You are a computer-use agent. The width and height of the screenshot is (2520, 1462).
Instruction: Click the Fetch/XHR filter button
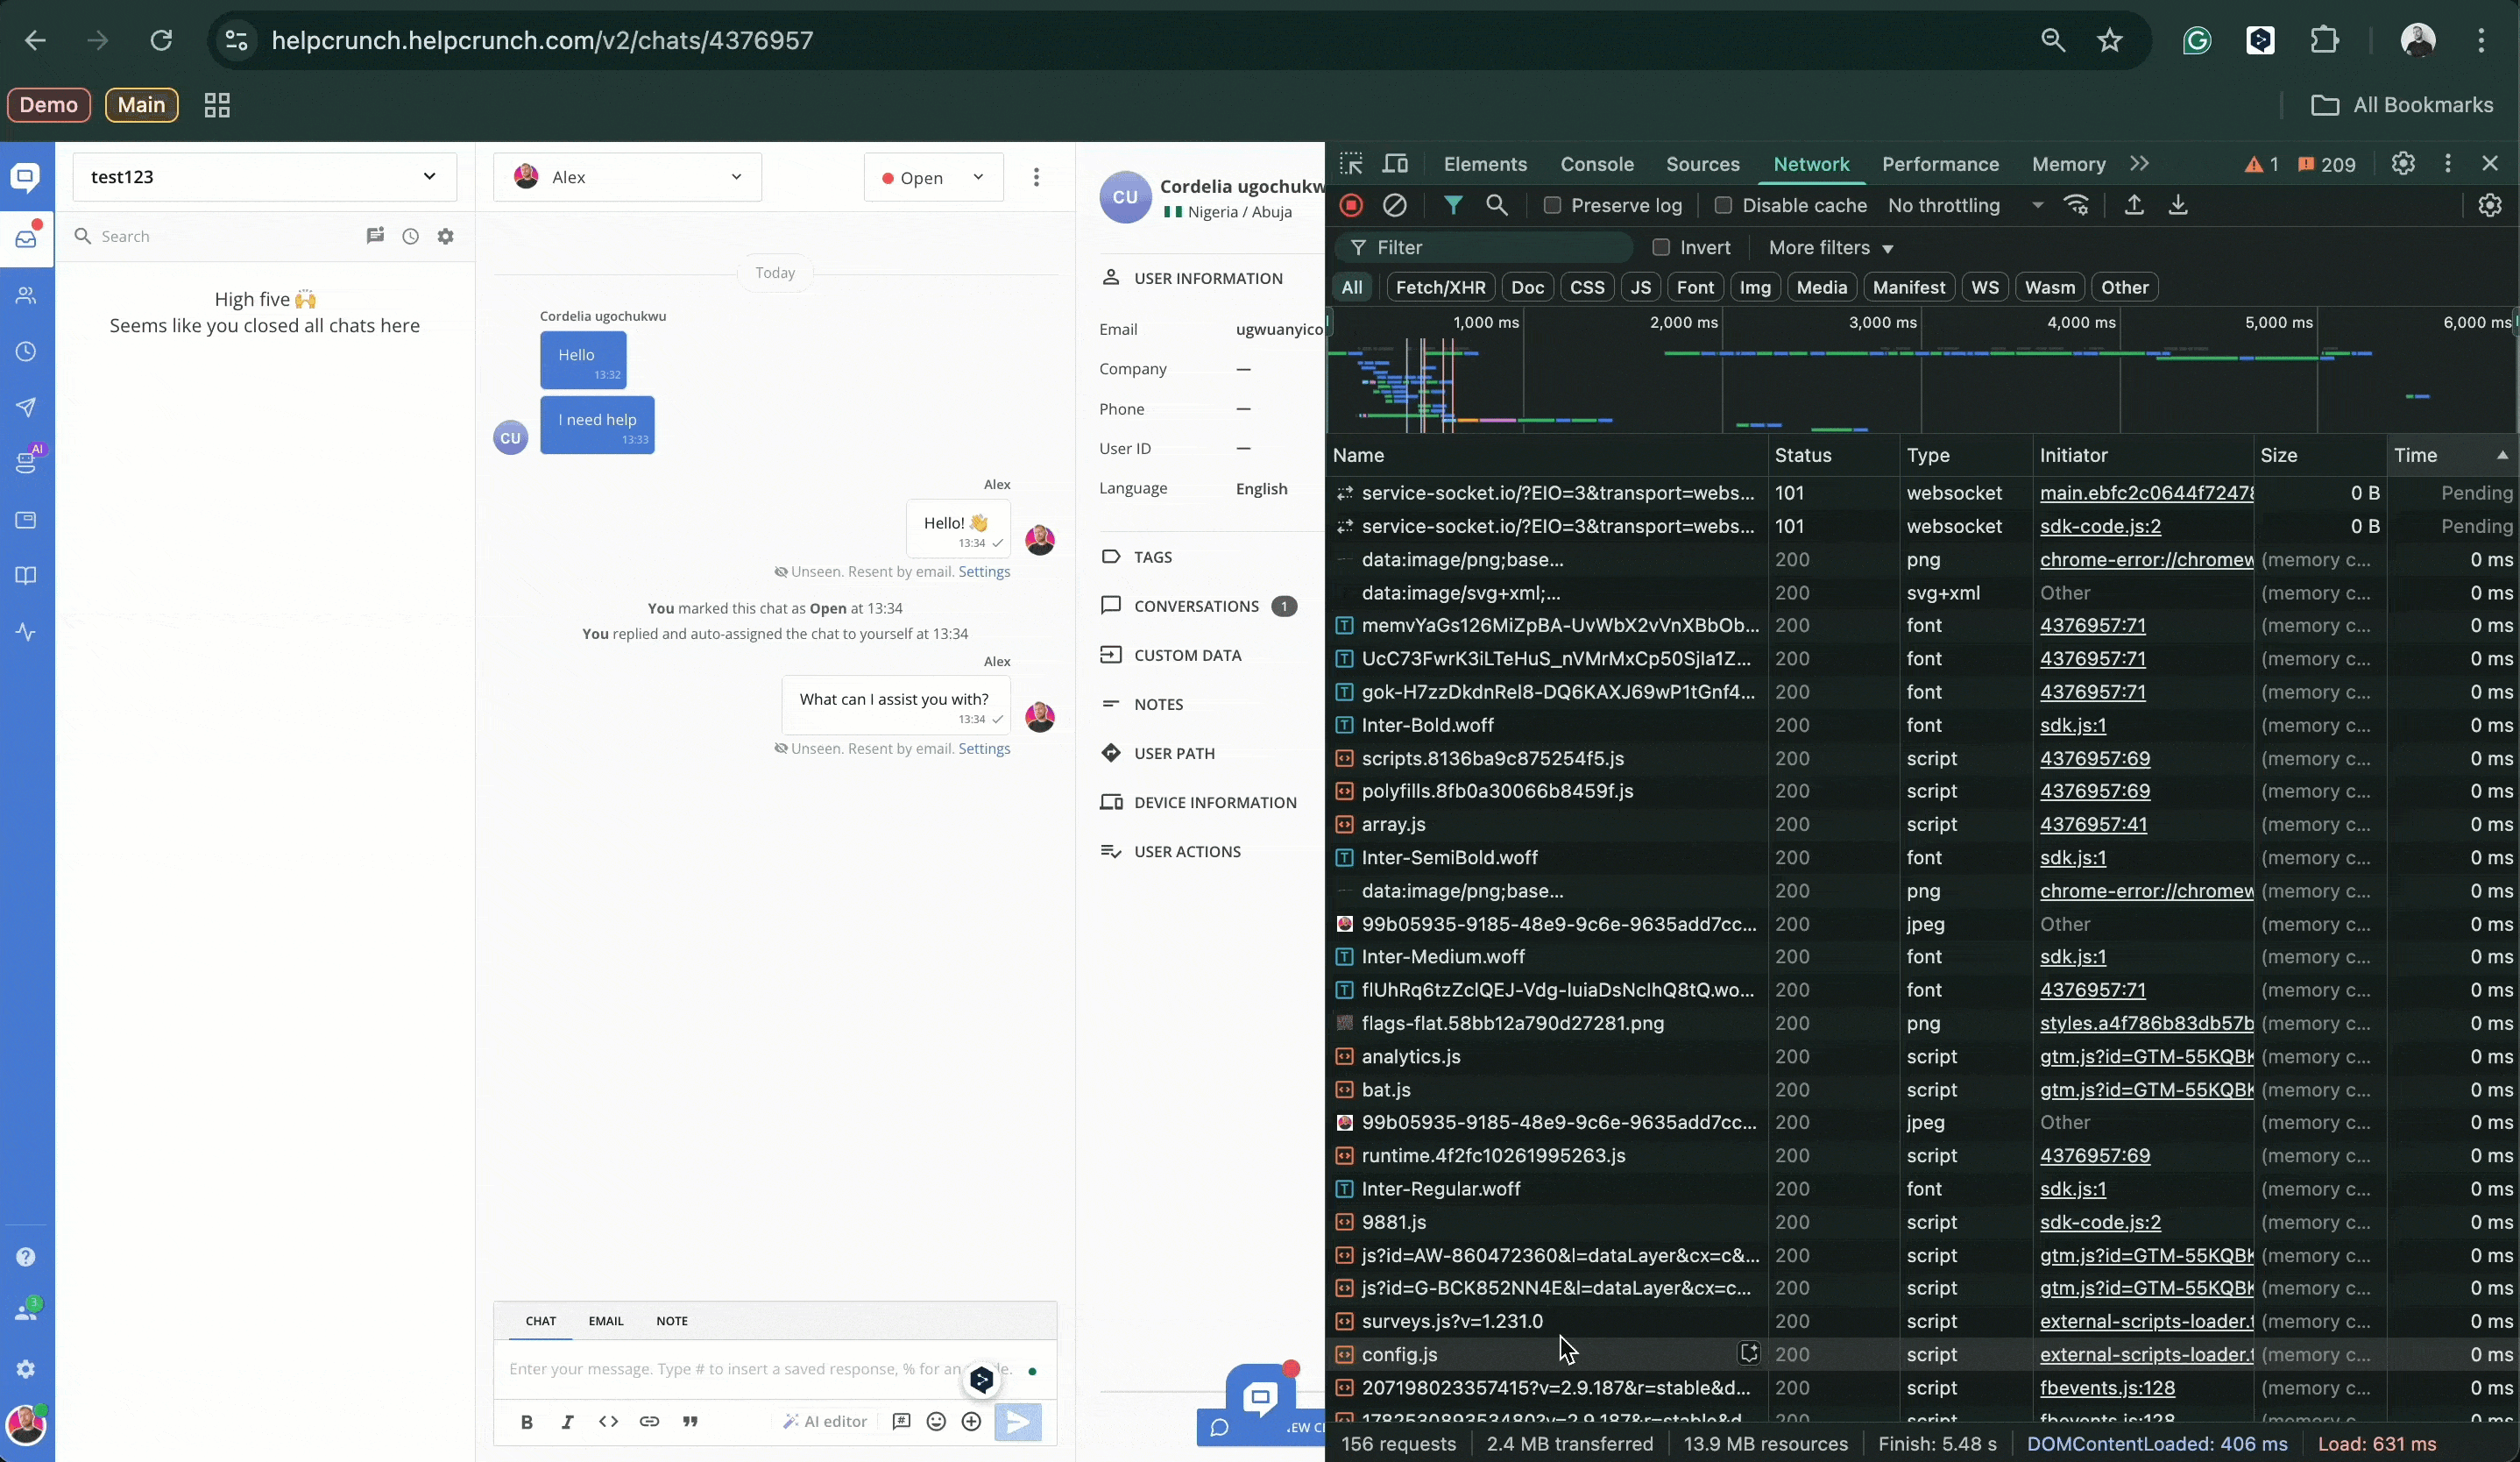click(1440, 288)
